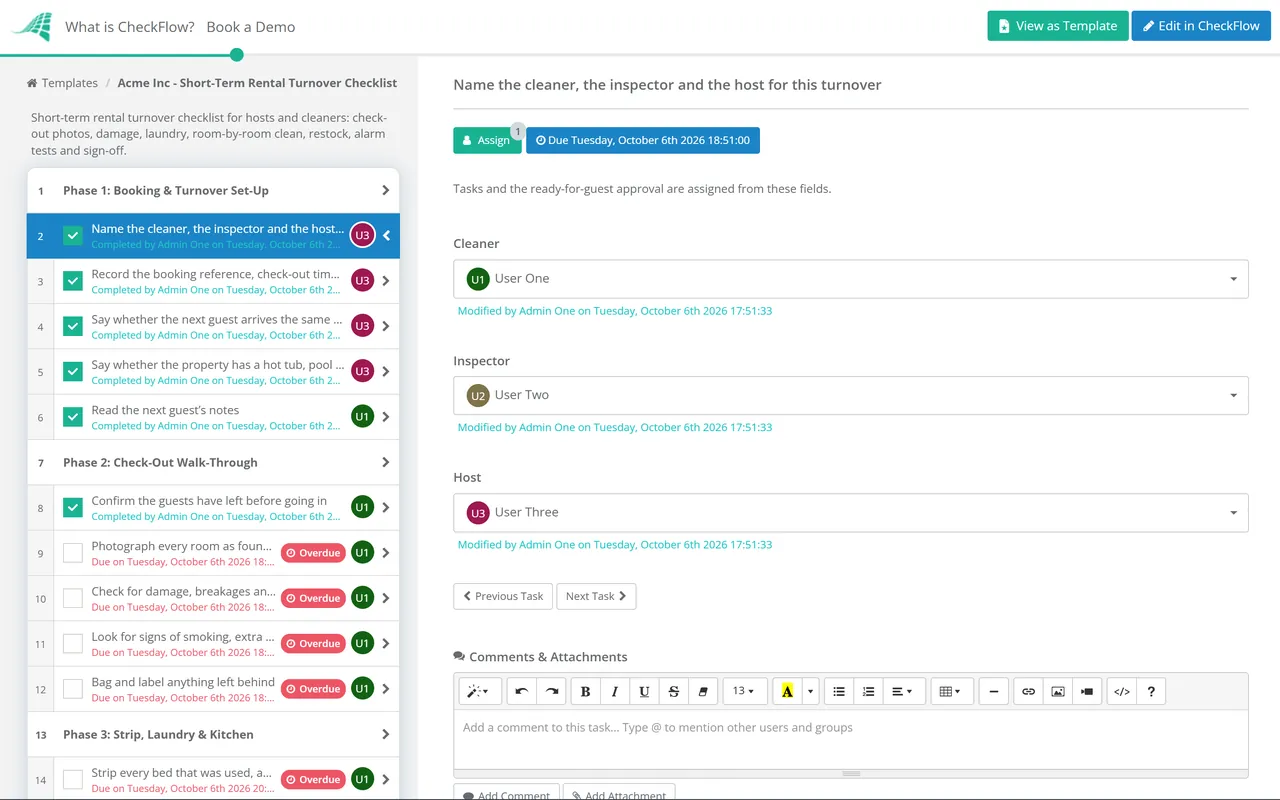Screen dimensions: 1280x800
Task: Open the paragraph alignment dropdown
Action: pyautogui.click(x=902, y=691)
